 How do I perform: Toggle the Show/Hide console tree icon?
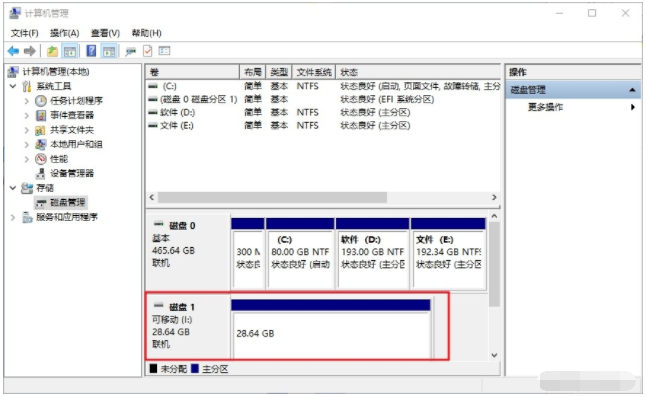click(70, 51)
